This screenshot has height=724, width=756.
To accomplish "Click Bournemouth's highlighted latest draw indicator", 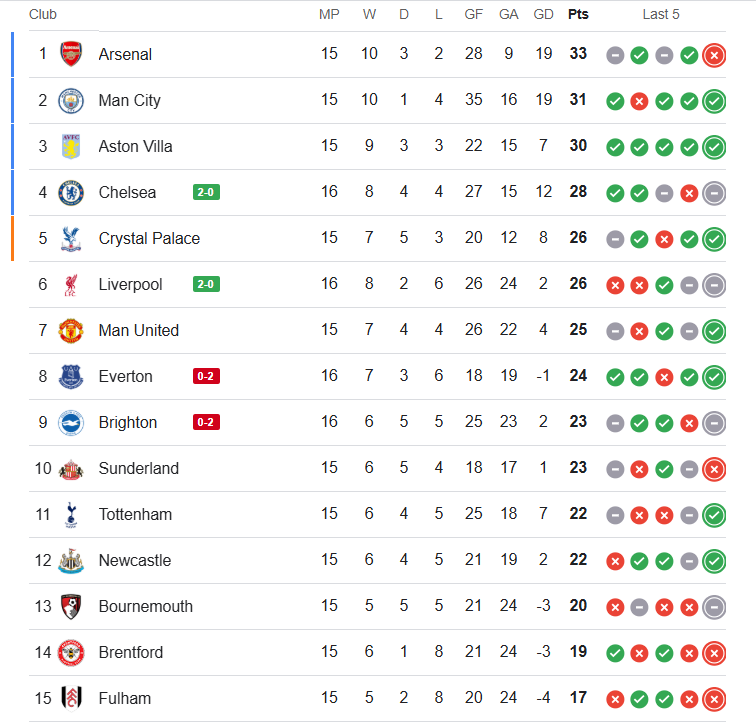I will [x=714, y=607].
